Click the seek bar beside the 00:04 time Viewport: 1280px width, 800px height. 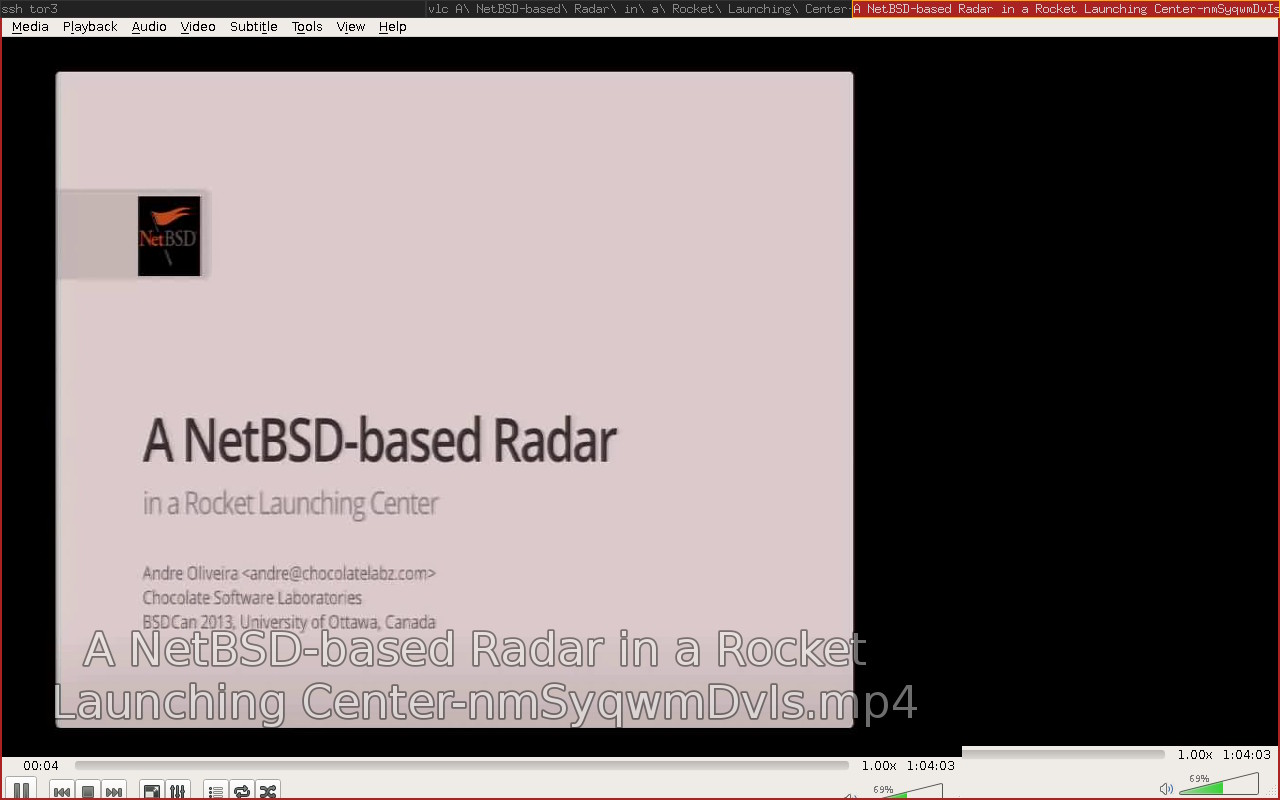(461, 765)
